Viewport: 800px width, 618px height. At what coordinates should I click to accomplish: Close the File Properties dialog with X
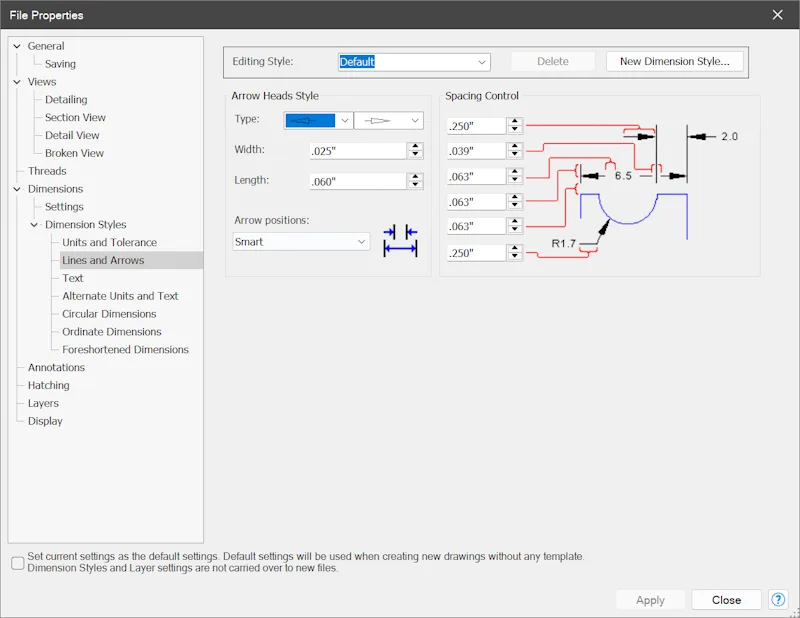778,15
